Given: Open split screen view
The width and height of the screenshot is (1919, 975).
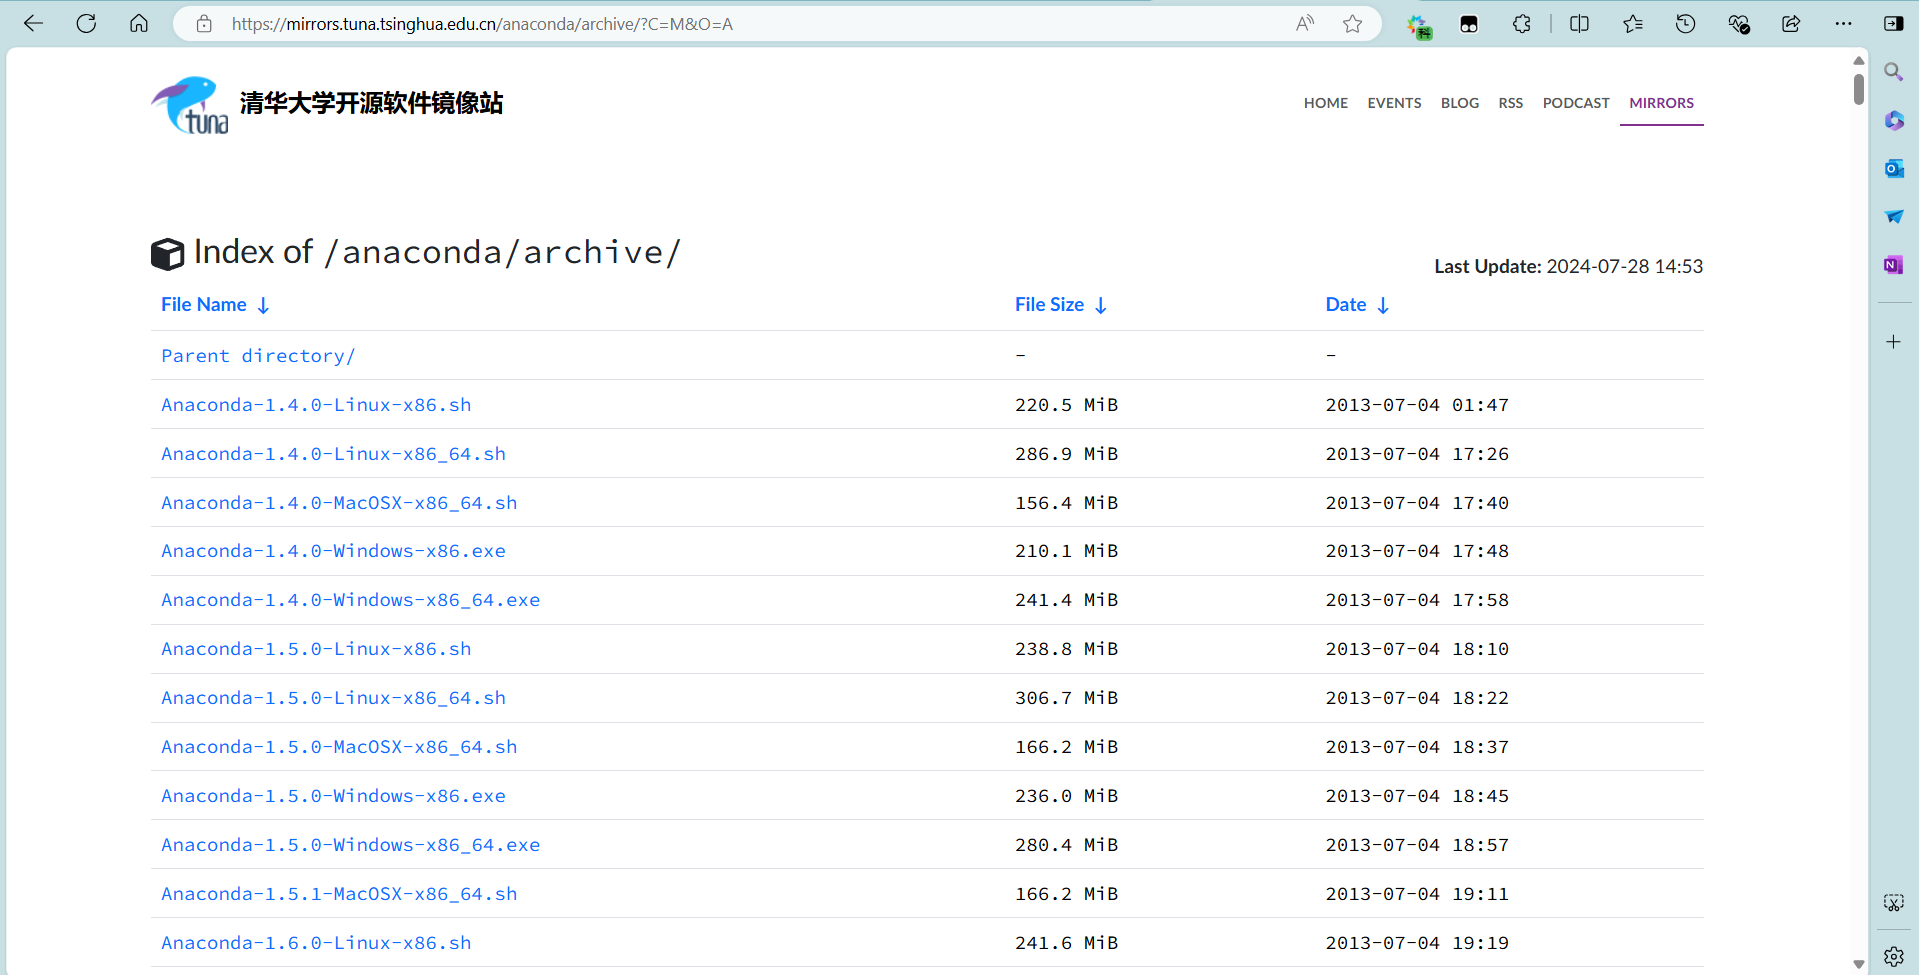Looking at the screenshot, I should tap(1579, 24).
